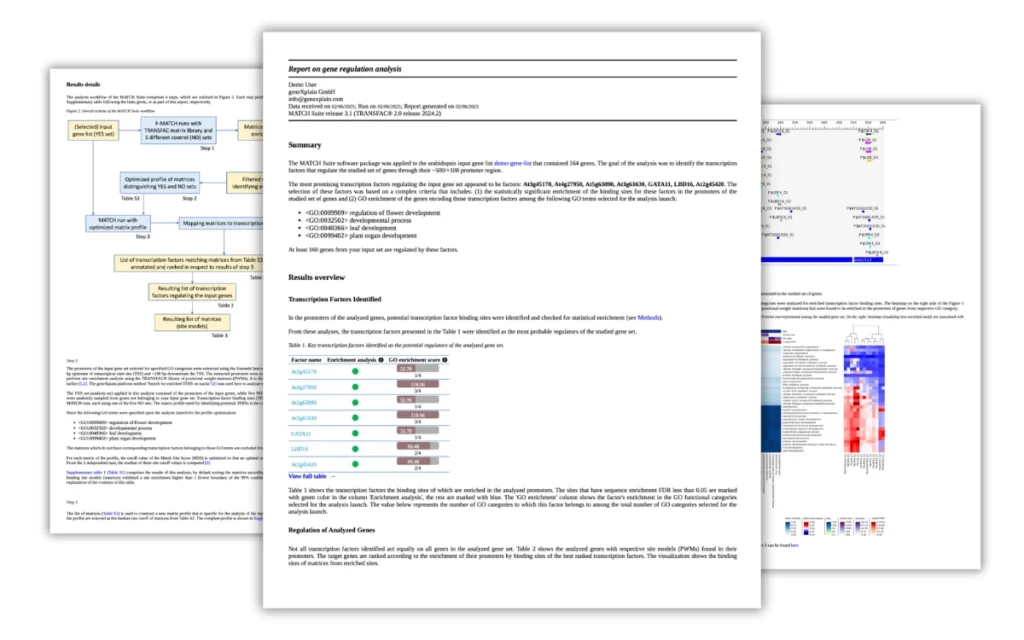Click the Factor name column header
Screen dimensions: 1024x640
pyautogui.click(x=306, y=360)
